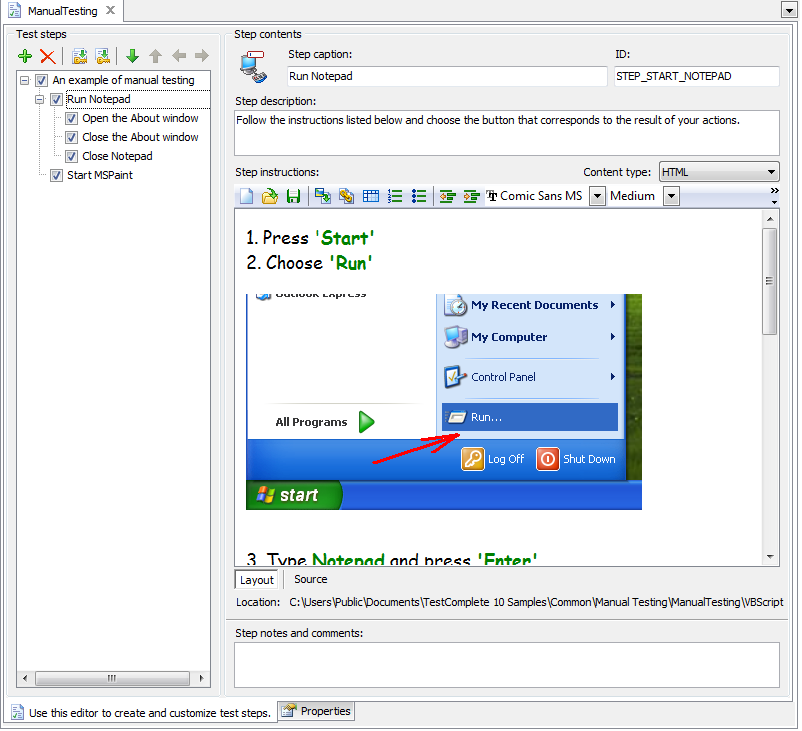Select the ManualTesting editor tab
This screenshot has width=802, height=731.
(x=62, y=11)
